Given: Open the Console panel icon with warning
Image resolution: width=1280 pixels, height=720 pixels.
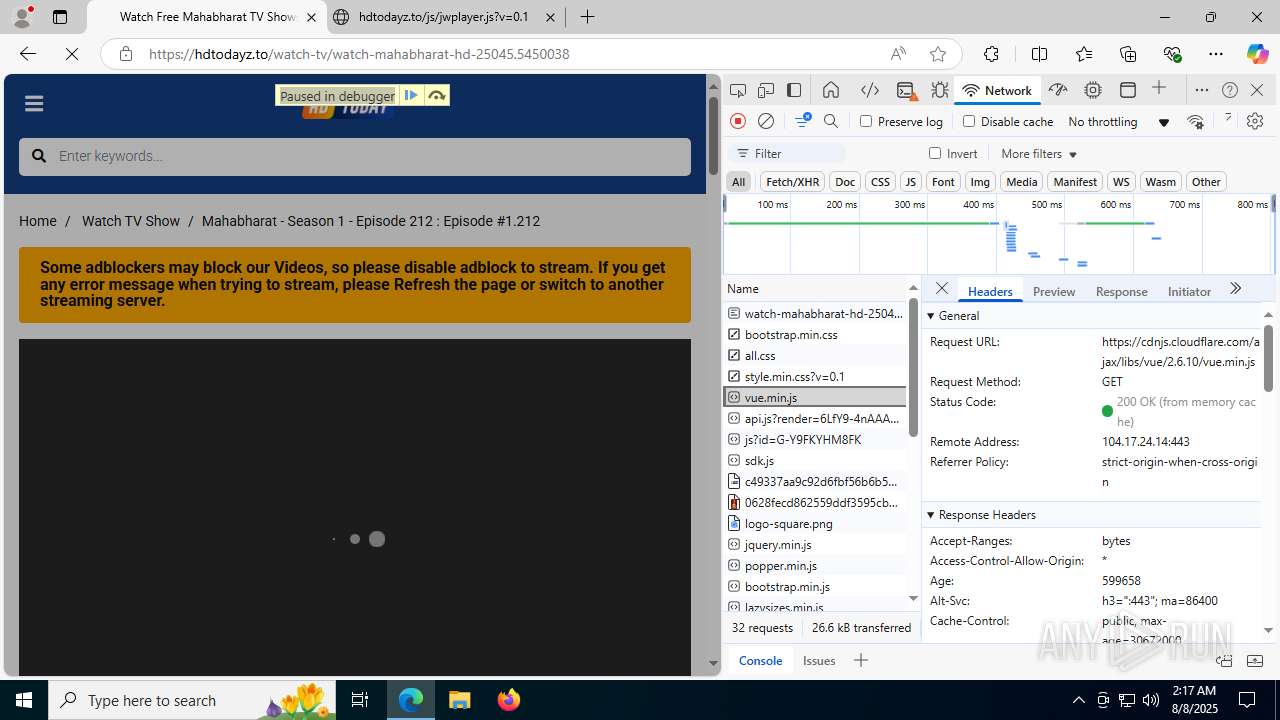Looking at the screenshot, I should tap(906, 90).
